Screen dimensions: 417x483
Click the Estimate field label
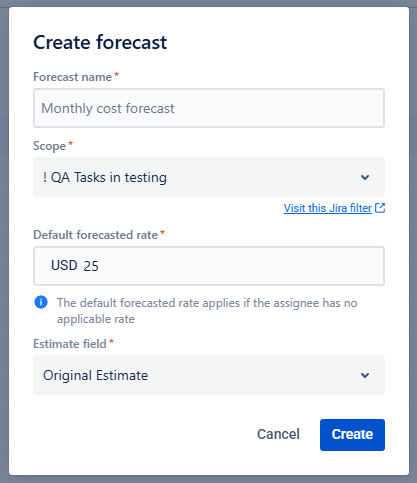tap(70, 344)
